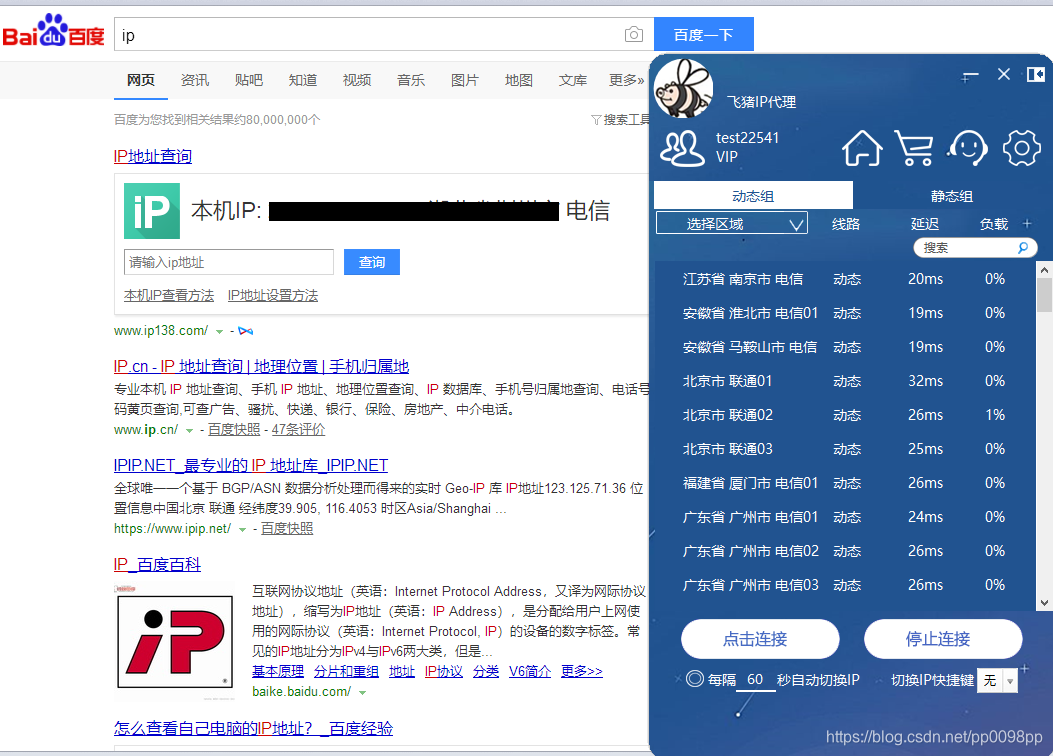Click the 点击连接 connect button
The width and height of the screenshot is (1053, 756).
click(760, 639)
